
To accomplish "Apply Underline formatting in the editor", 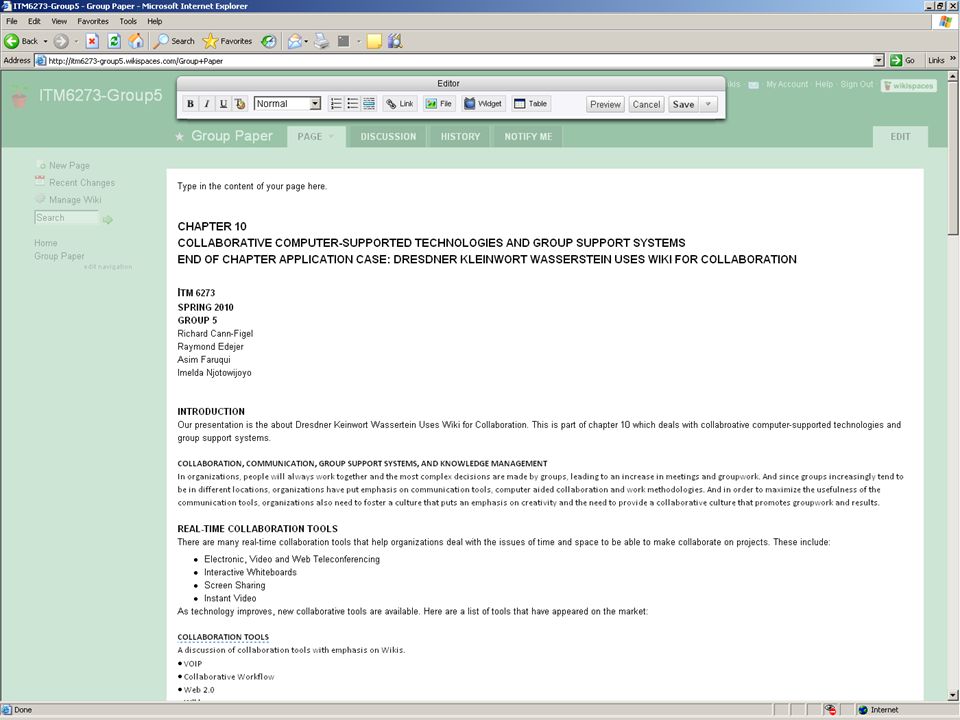I will (x=223, y=103).
